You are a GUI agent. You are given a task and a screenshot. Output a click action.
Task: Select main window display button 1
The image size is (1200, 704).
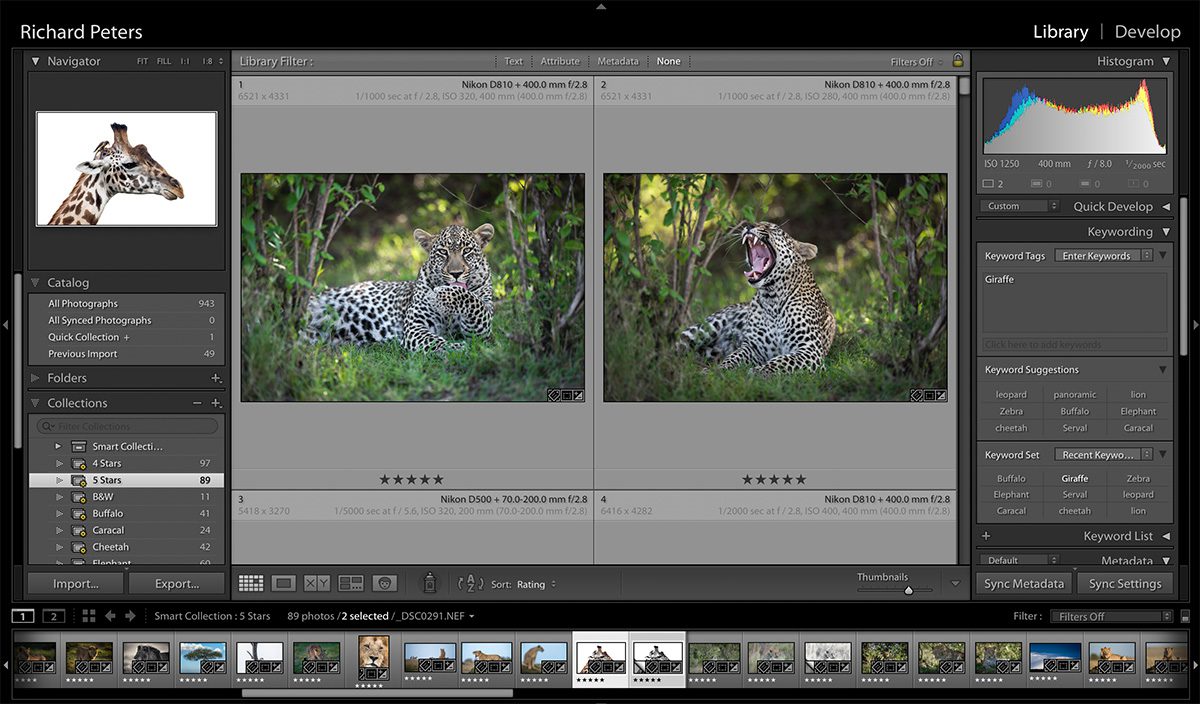(23, 616)
